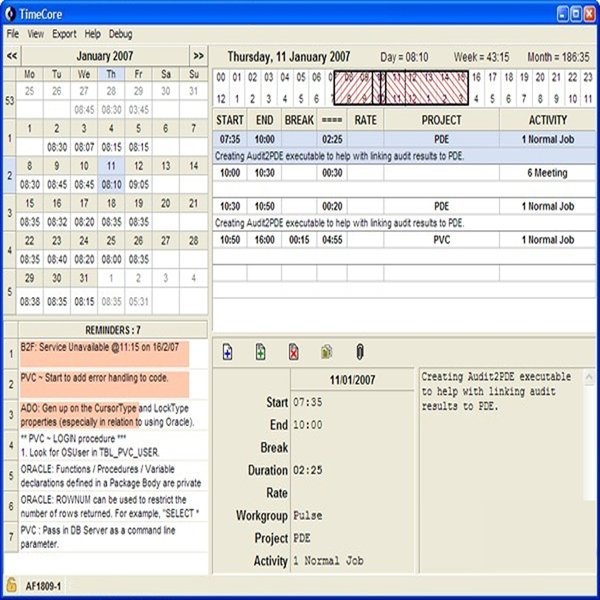Viewport: 600px width, 600px height.
Task: Click the empty Break field
Action: 352,447
